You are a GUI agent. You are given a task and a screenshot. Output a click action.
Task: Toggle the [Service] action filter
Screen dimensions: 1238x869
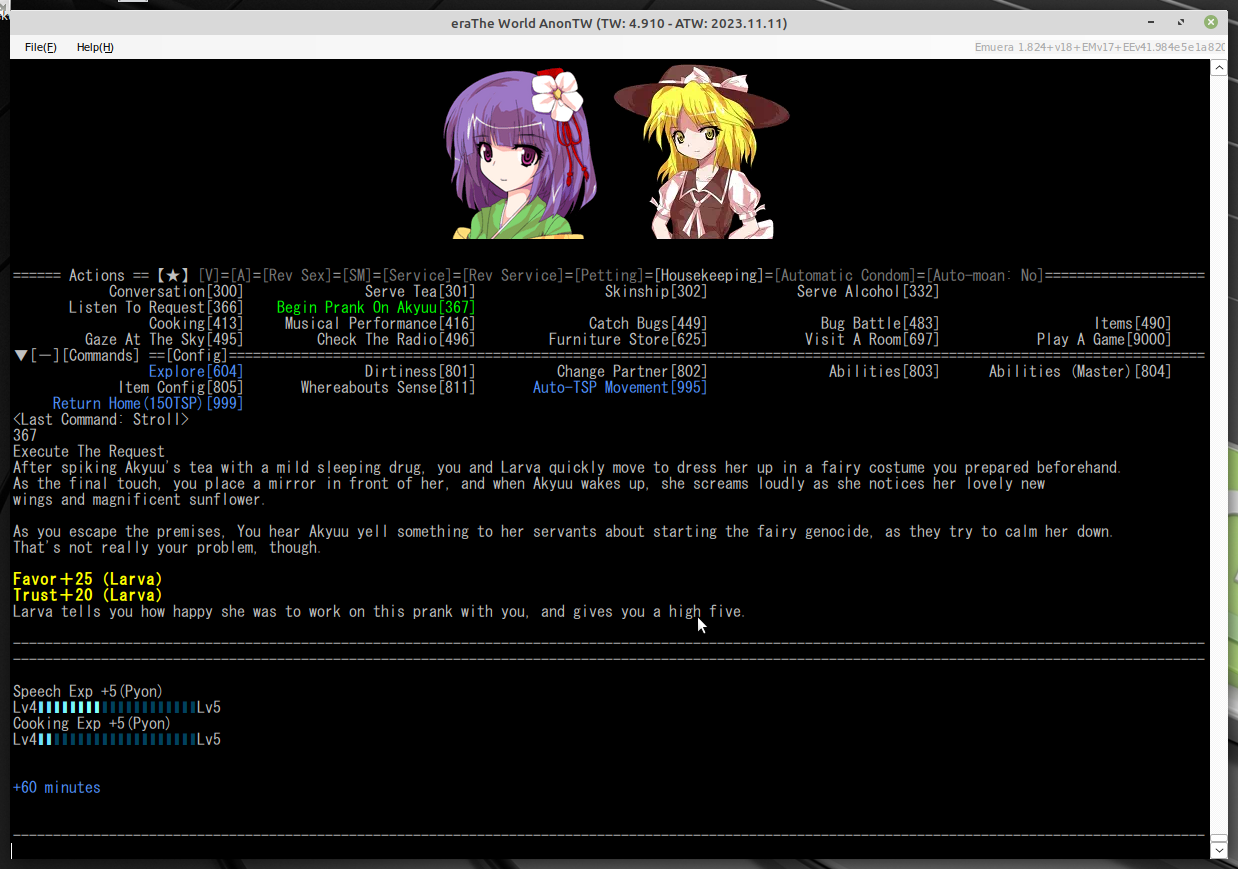click(x=417, y=276)
